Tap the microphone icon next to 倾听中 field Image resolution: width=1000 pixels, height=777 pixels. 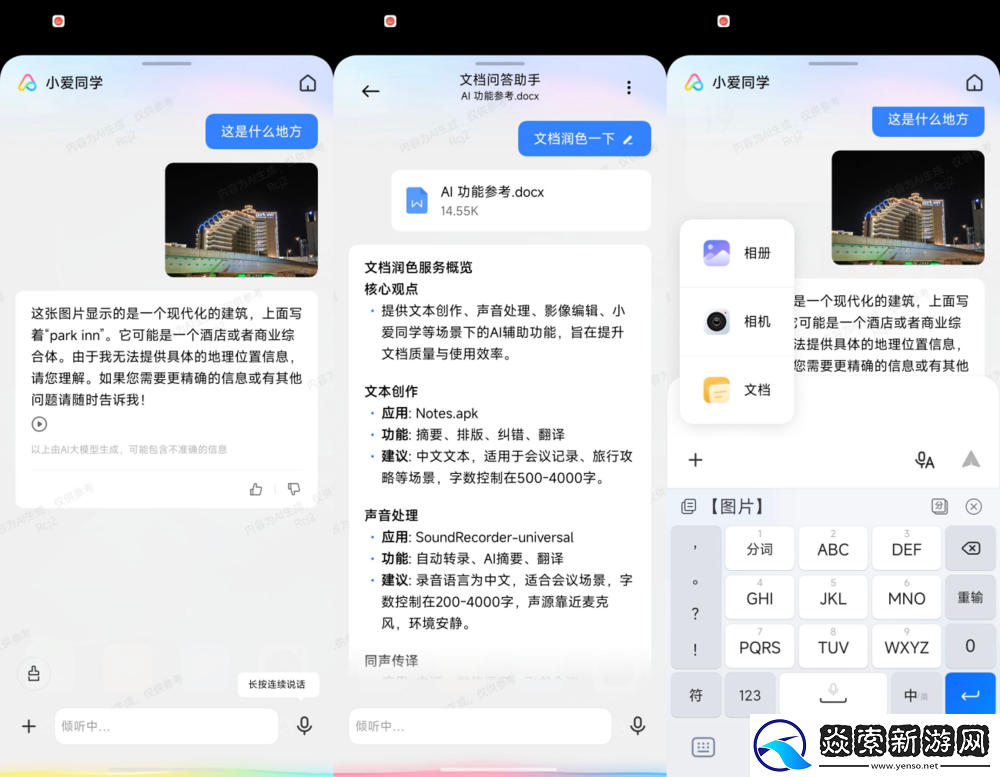305,726
